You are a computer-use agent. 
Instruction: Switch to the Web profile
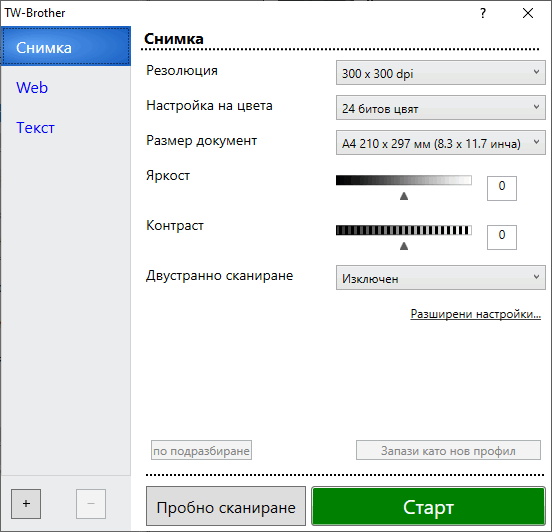coord(32,87)
